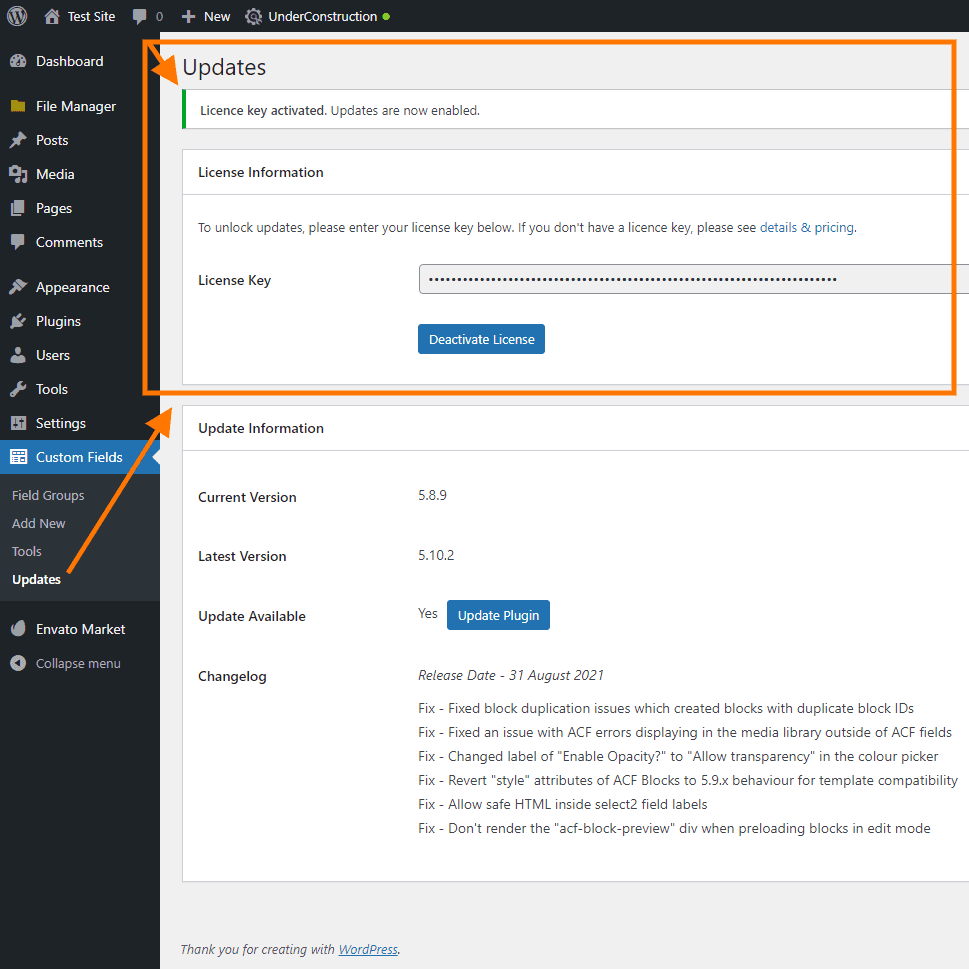969x969 pixels.
Task: Click the Update Information heading
Action: coord(261,428)
